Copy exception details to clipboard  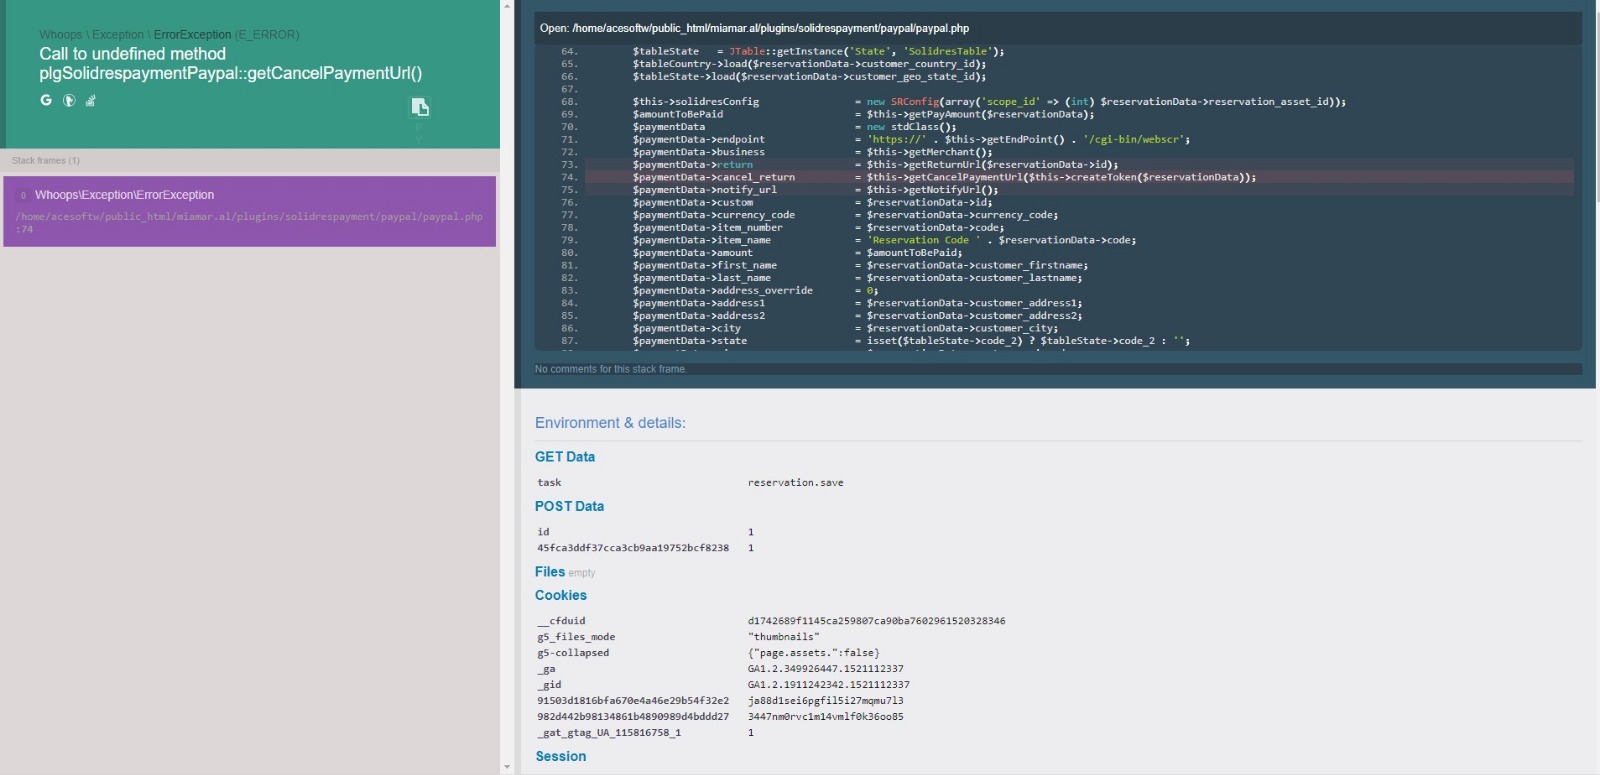coord(420,107)
